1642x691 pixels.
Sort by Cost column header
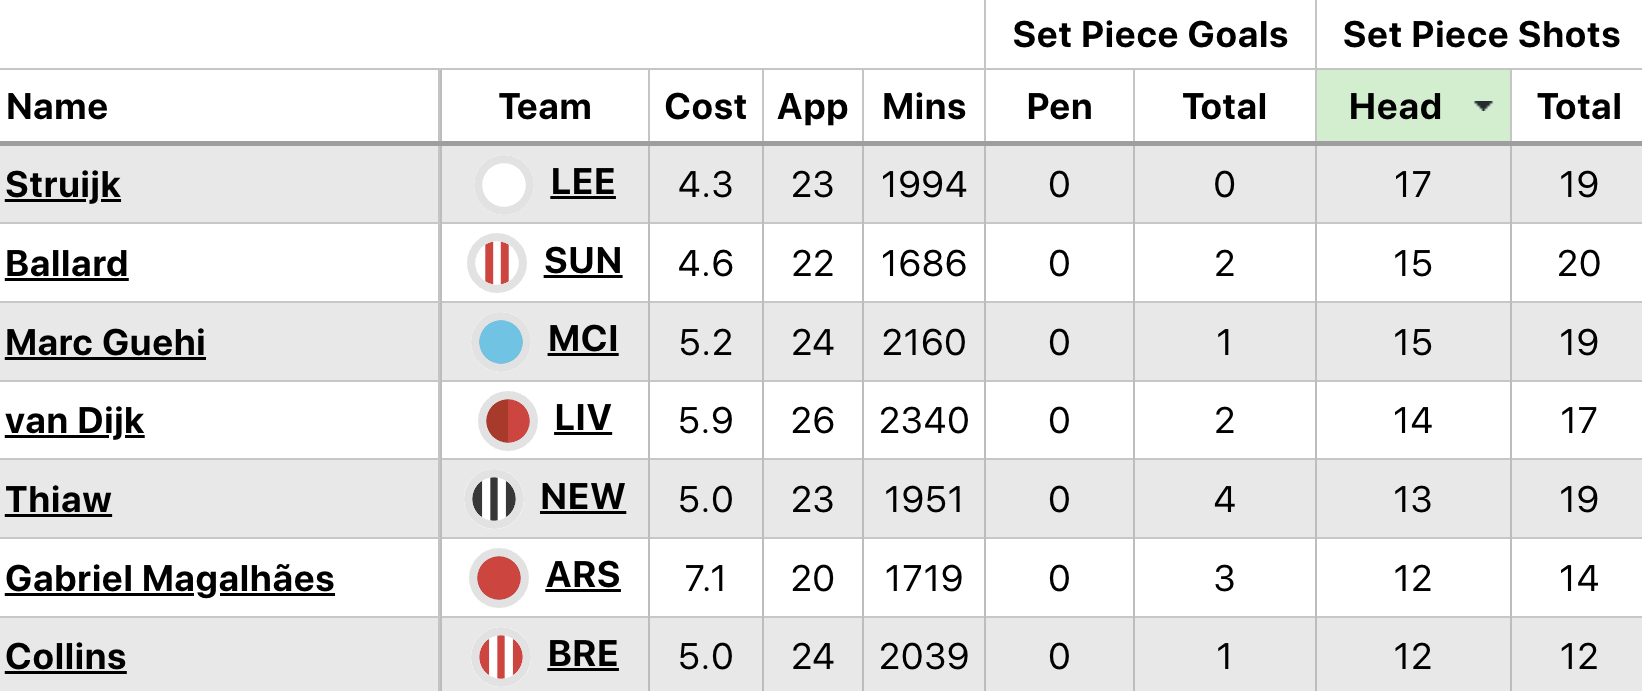[705, 107]
